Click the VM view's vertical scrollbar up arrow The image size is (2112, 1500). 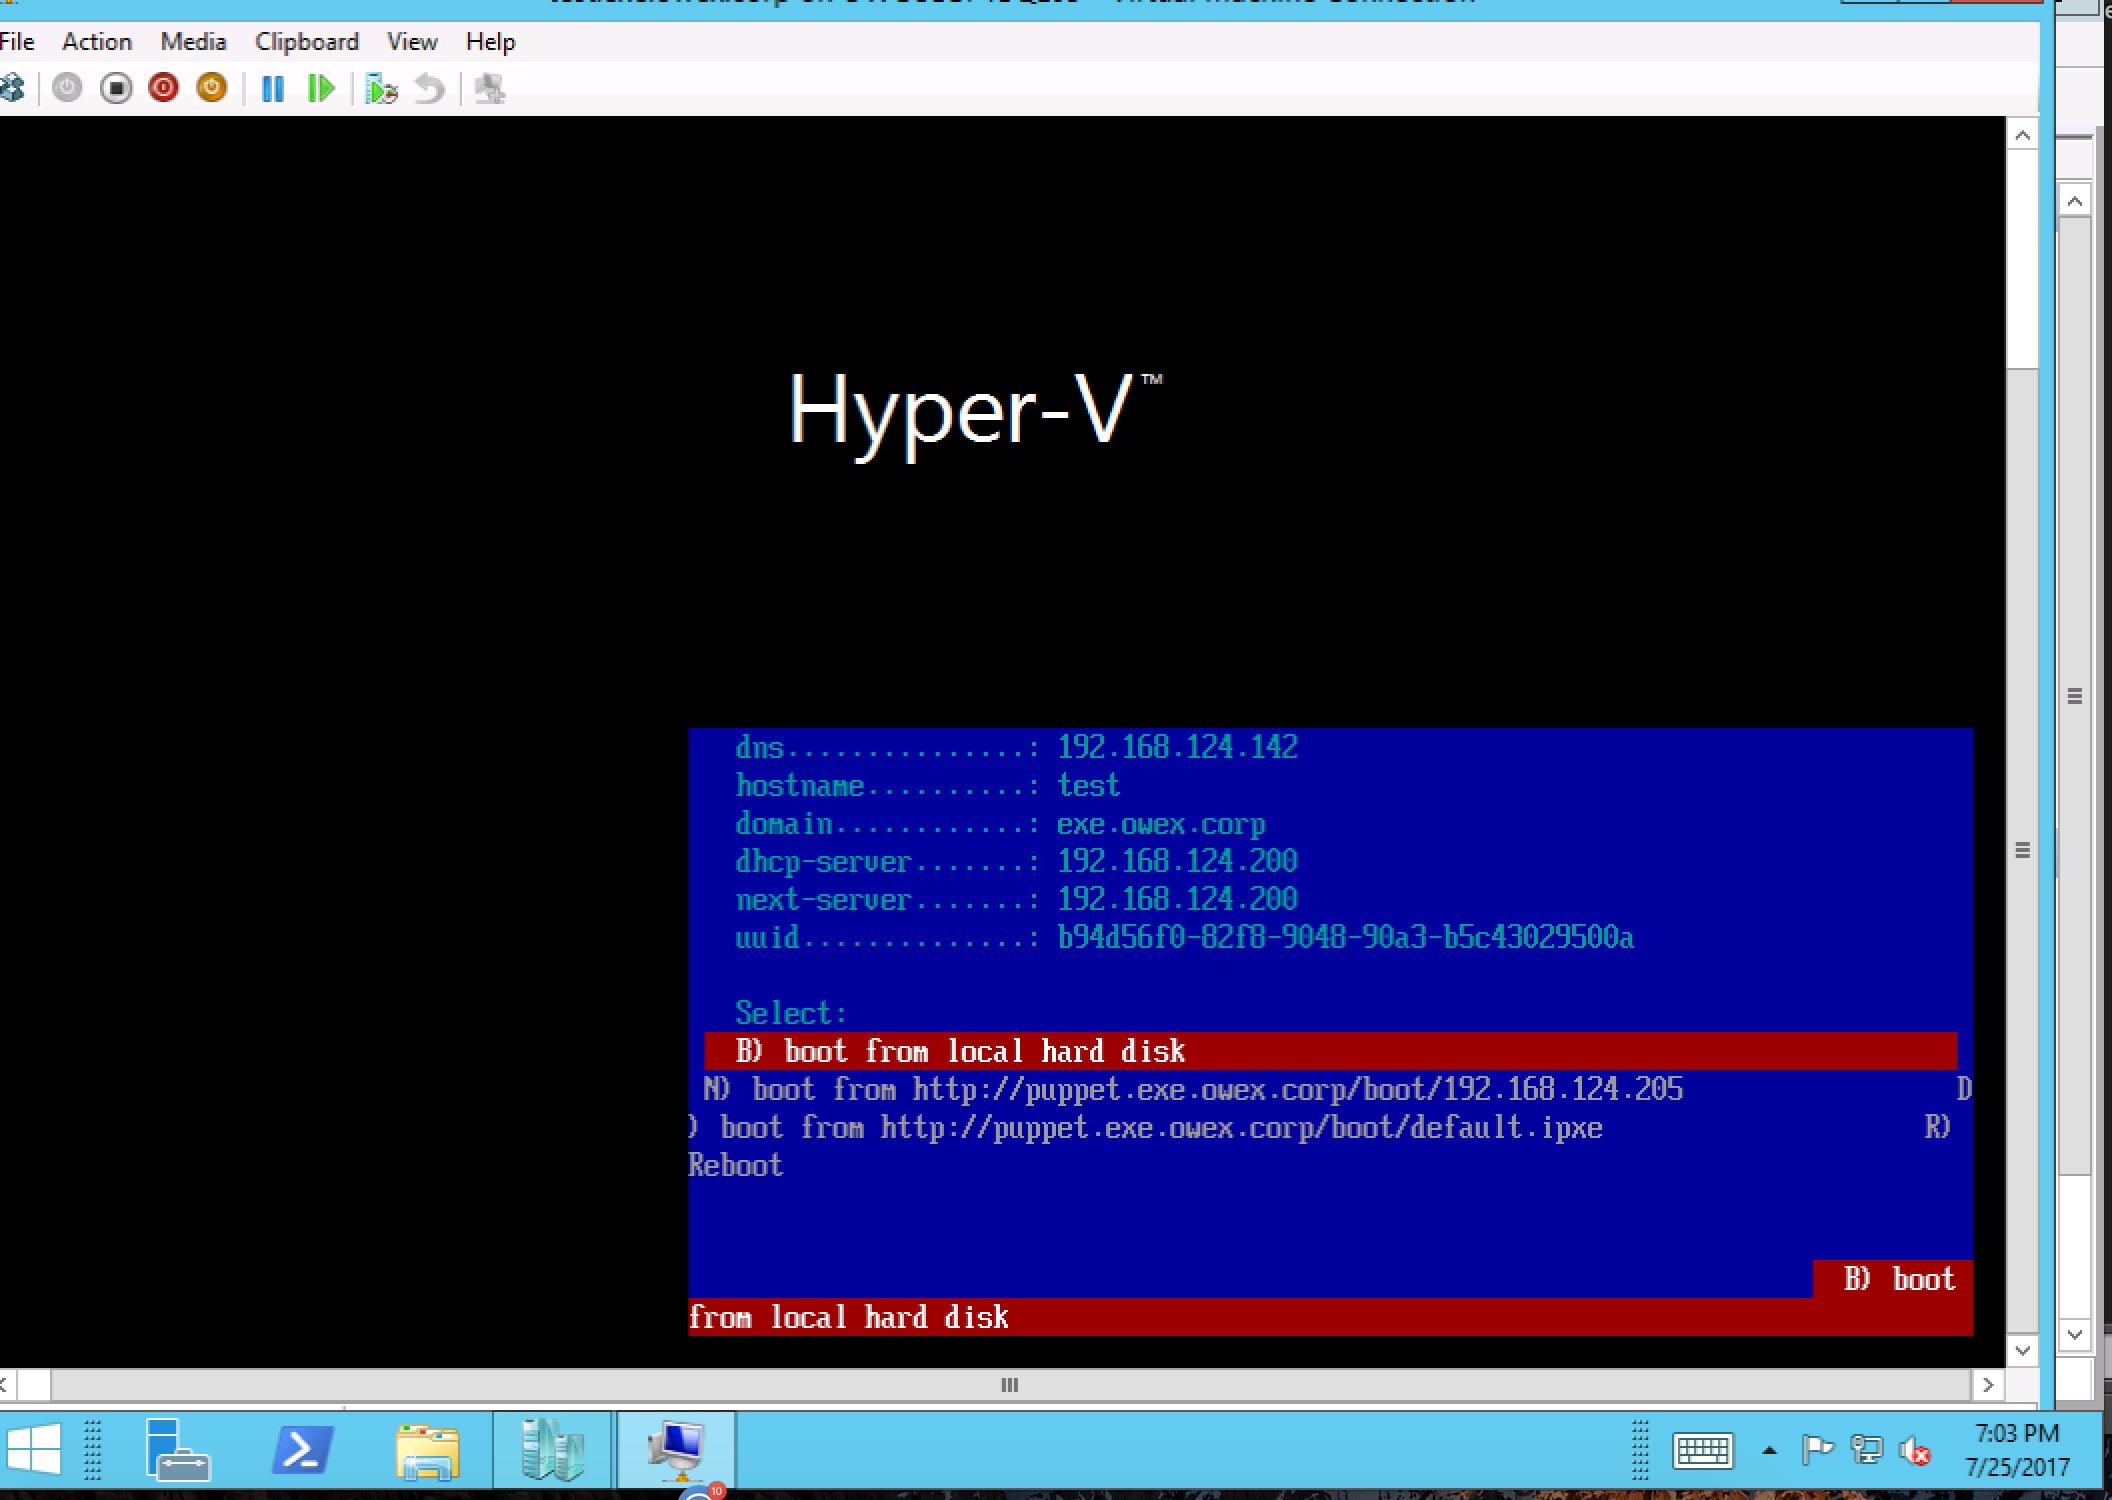(x=2022, y=135)
